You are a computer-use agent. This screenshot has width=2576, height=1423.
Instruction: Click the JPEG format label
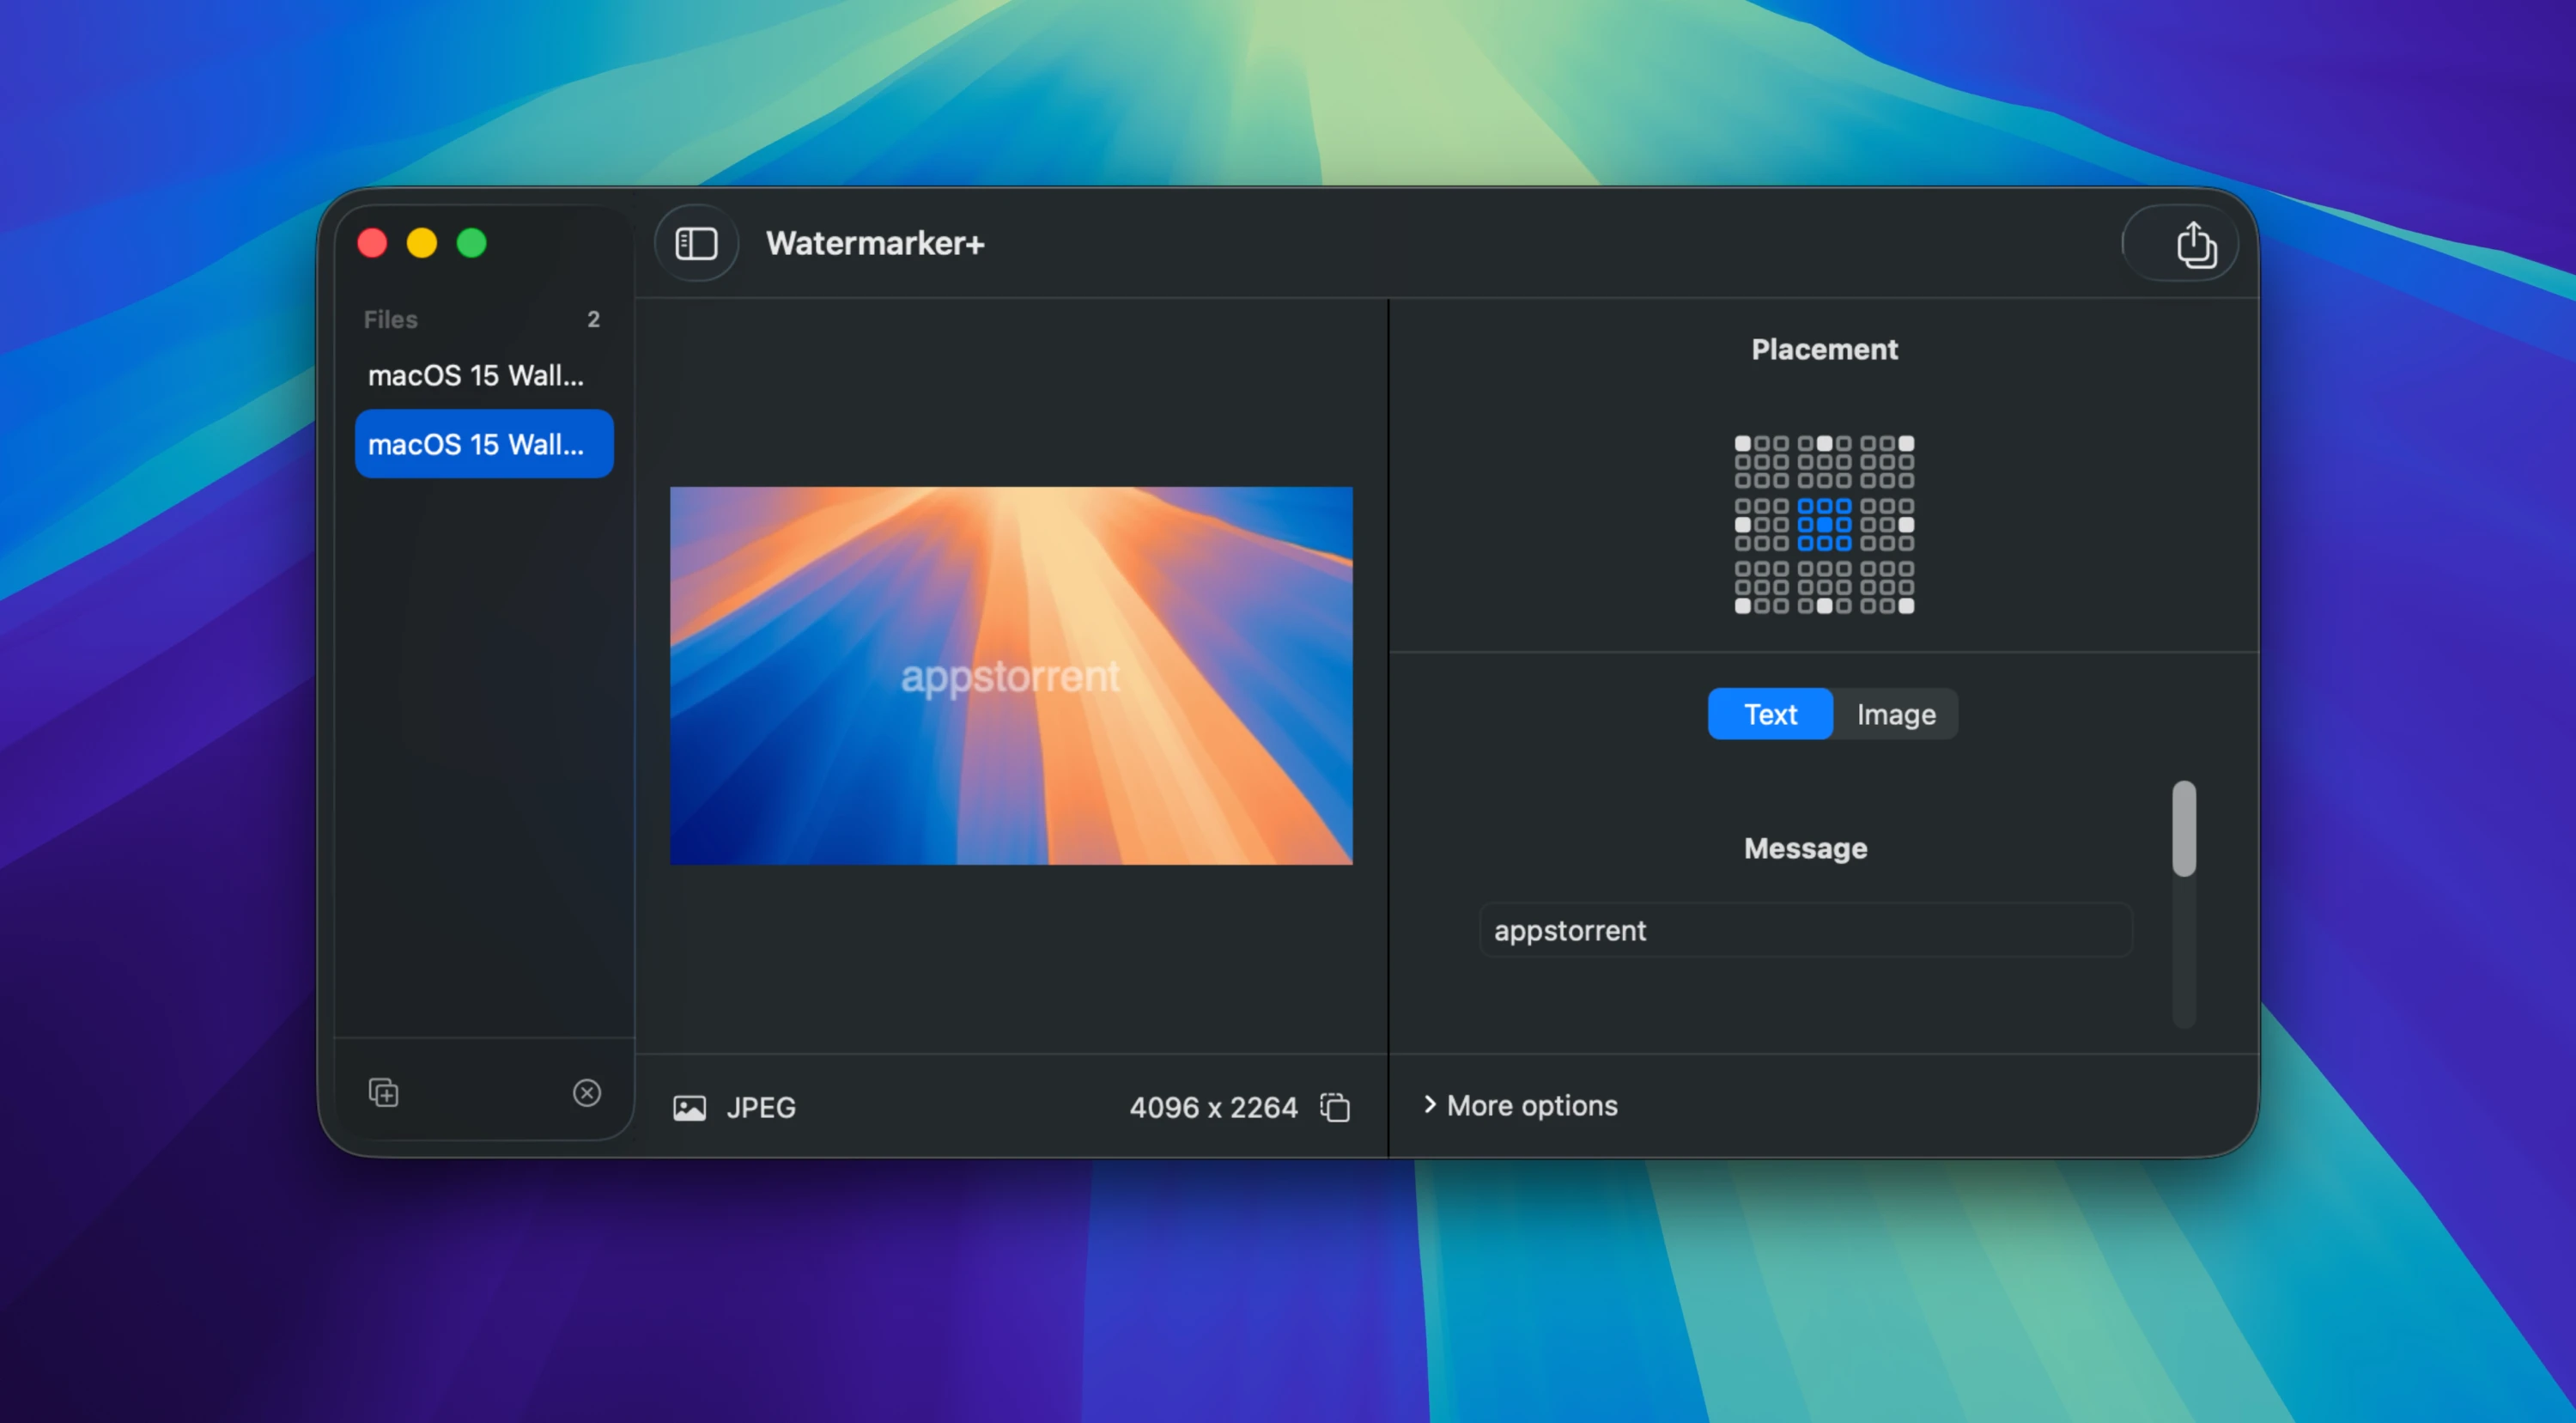(x=761, y=1108)
